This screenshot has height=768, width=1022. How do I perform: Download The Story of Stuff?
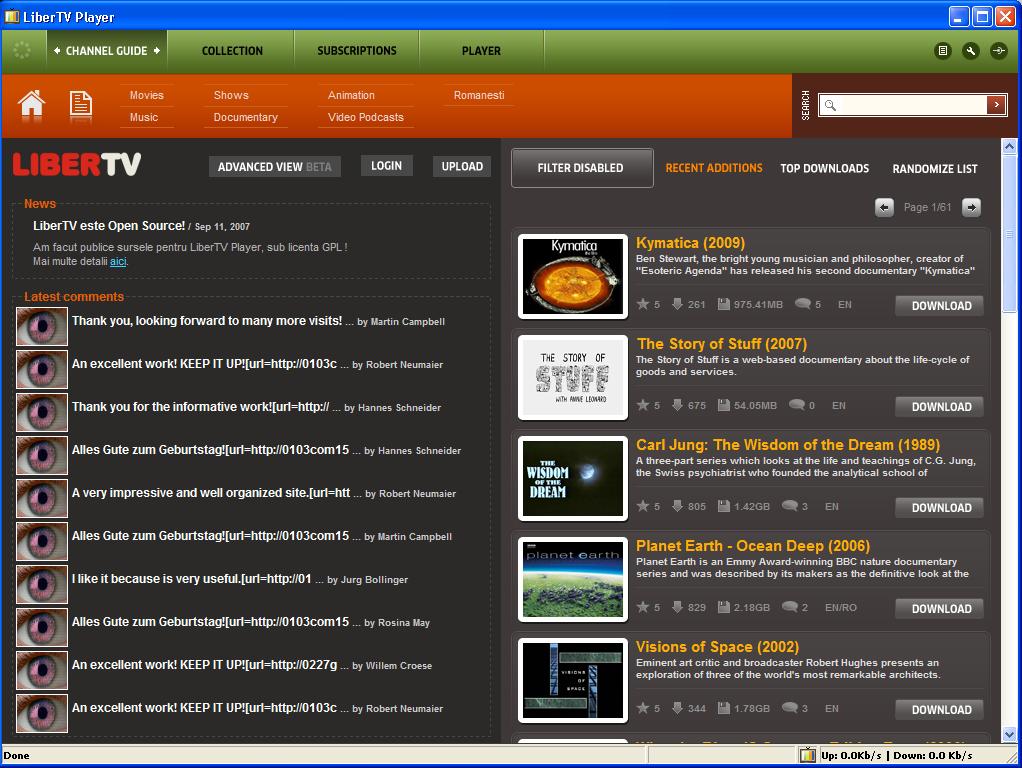pyautogui.click(x=941, y=407)
